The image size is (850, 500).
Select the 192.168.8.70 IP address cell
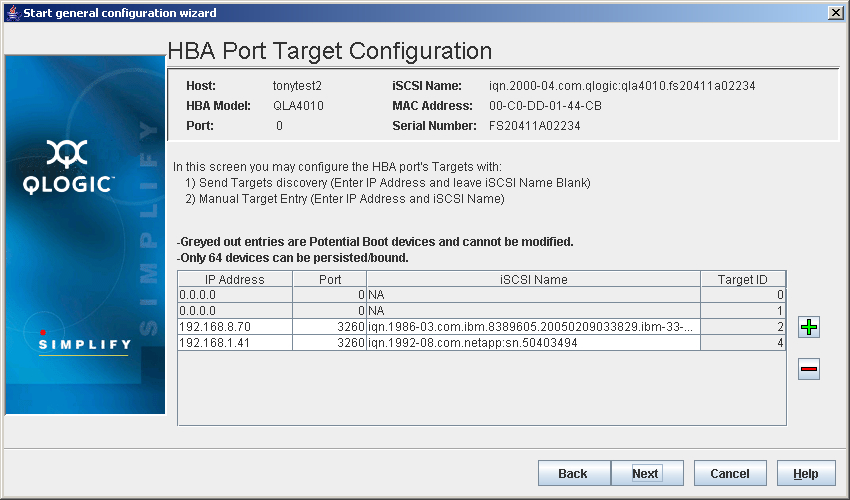click(x=235, y=327)
